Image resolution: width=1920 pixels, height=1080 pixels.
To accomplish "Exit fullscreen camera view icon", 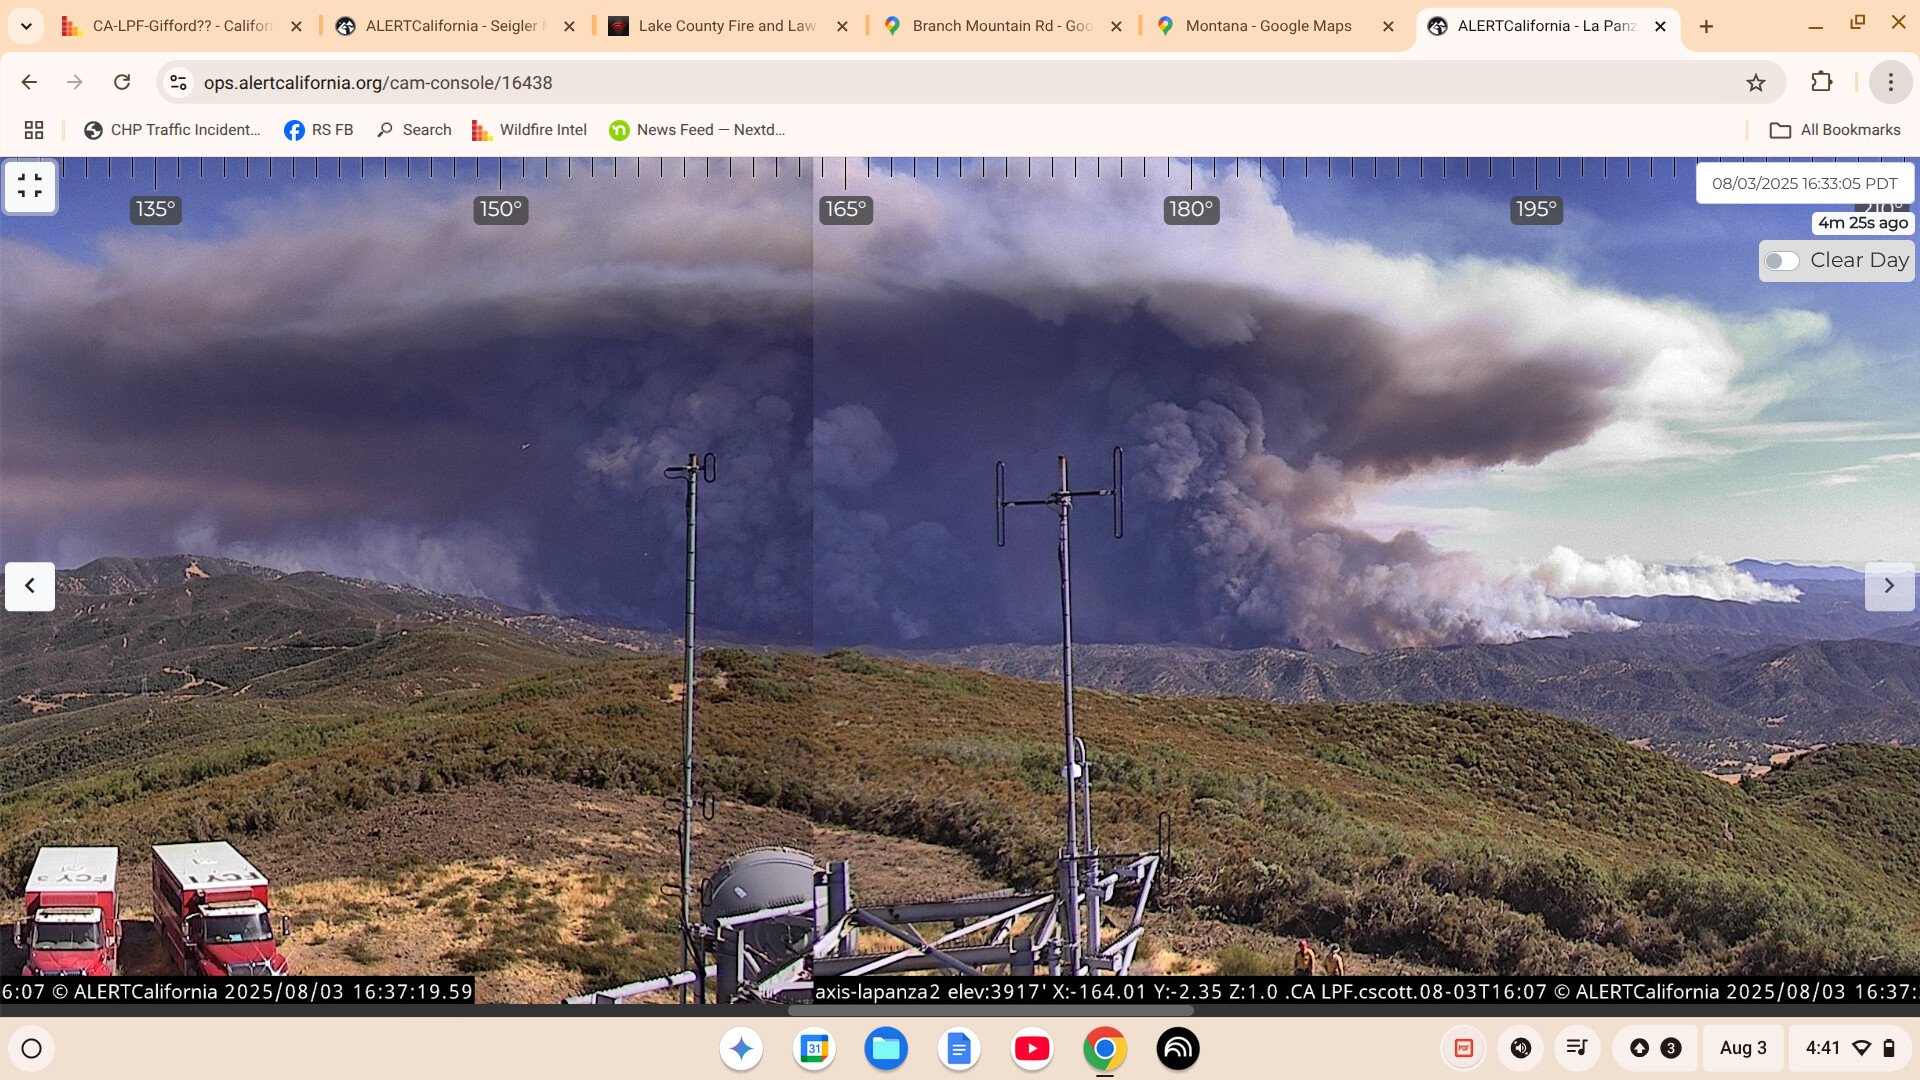I will [30, 186].
